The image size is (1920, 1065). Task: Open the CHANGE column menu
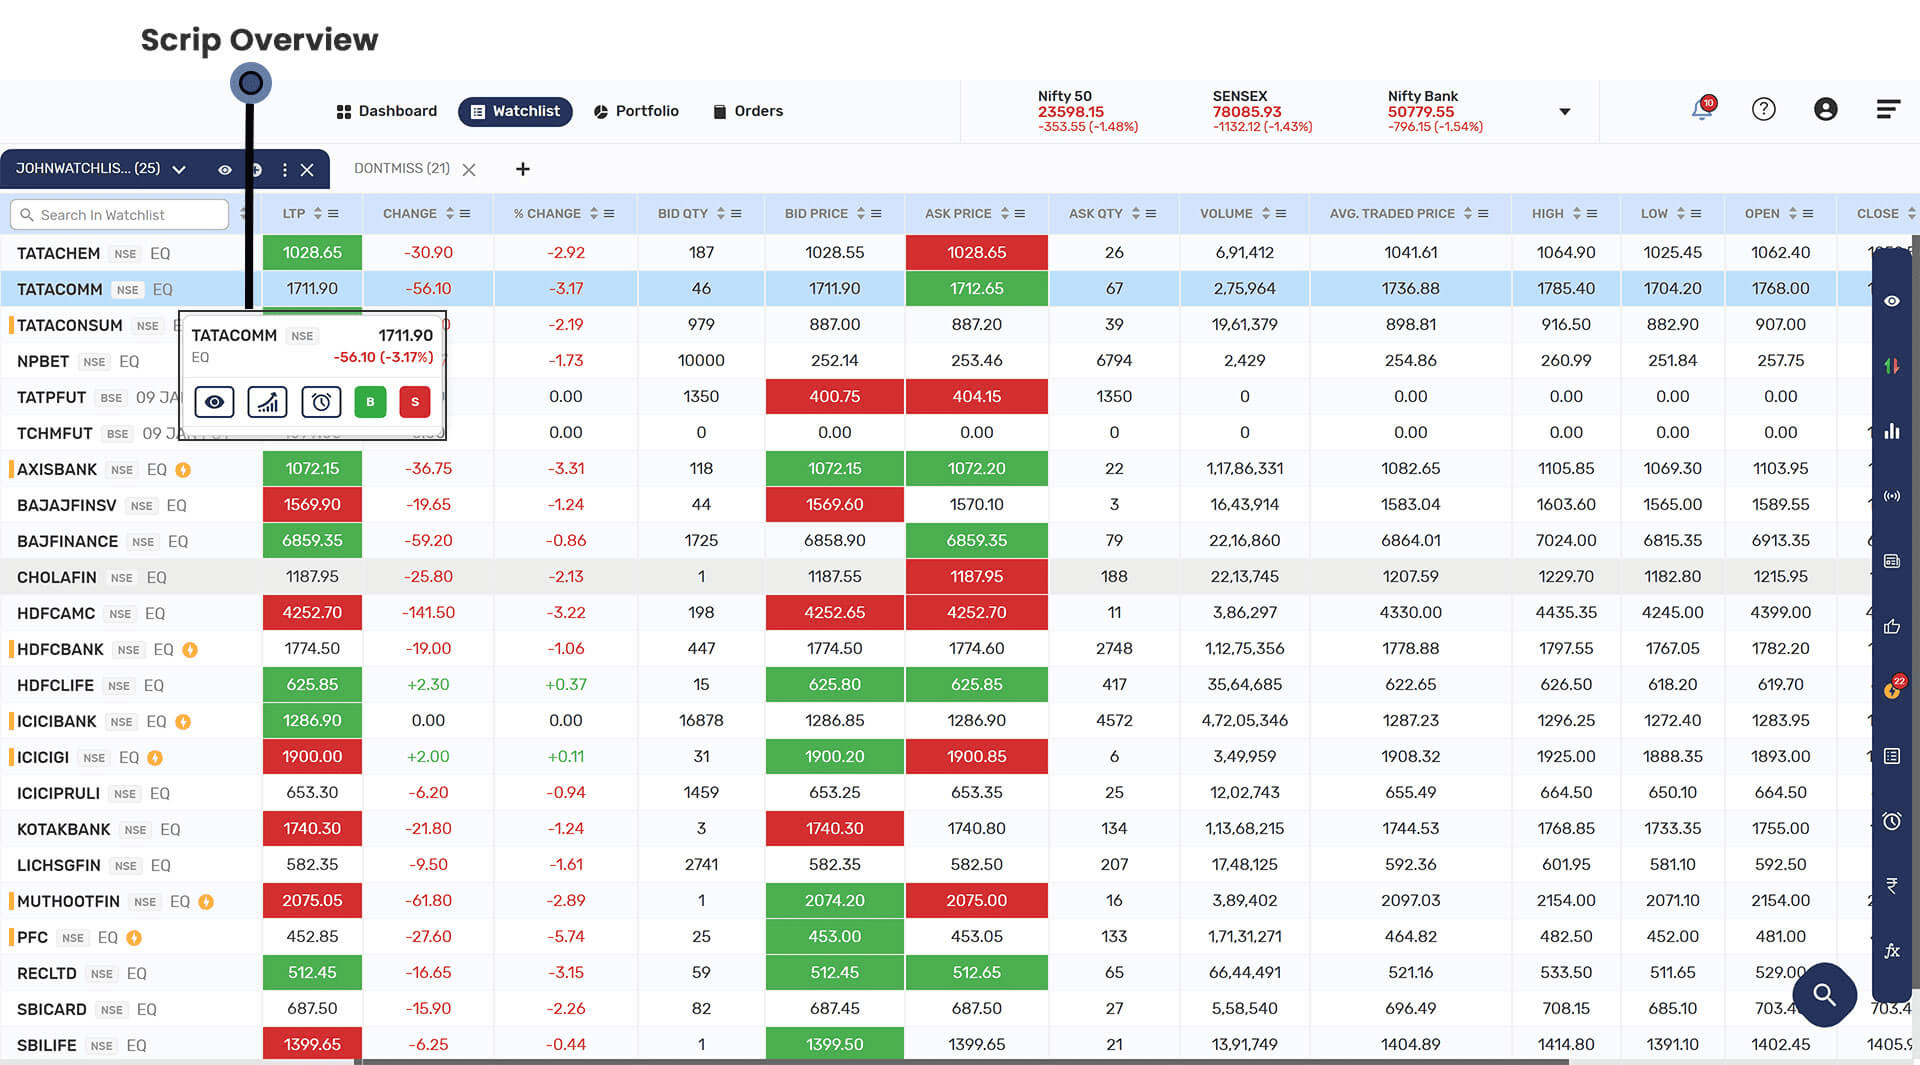pos(465,214)
